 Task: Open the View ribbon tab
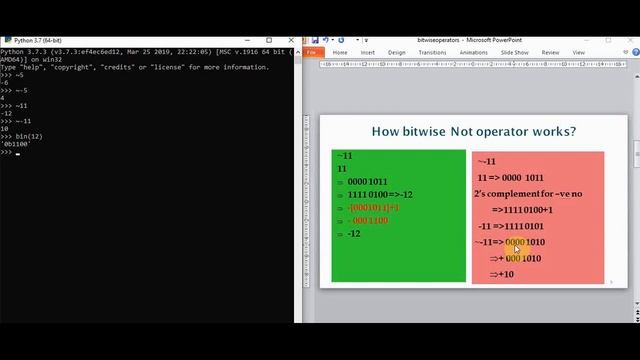click(x=579, y=53)
